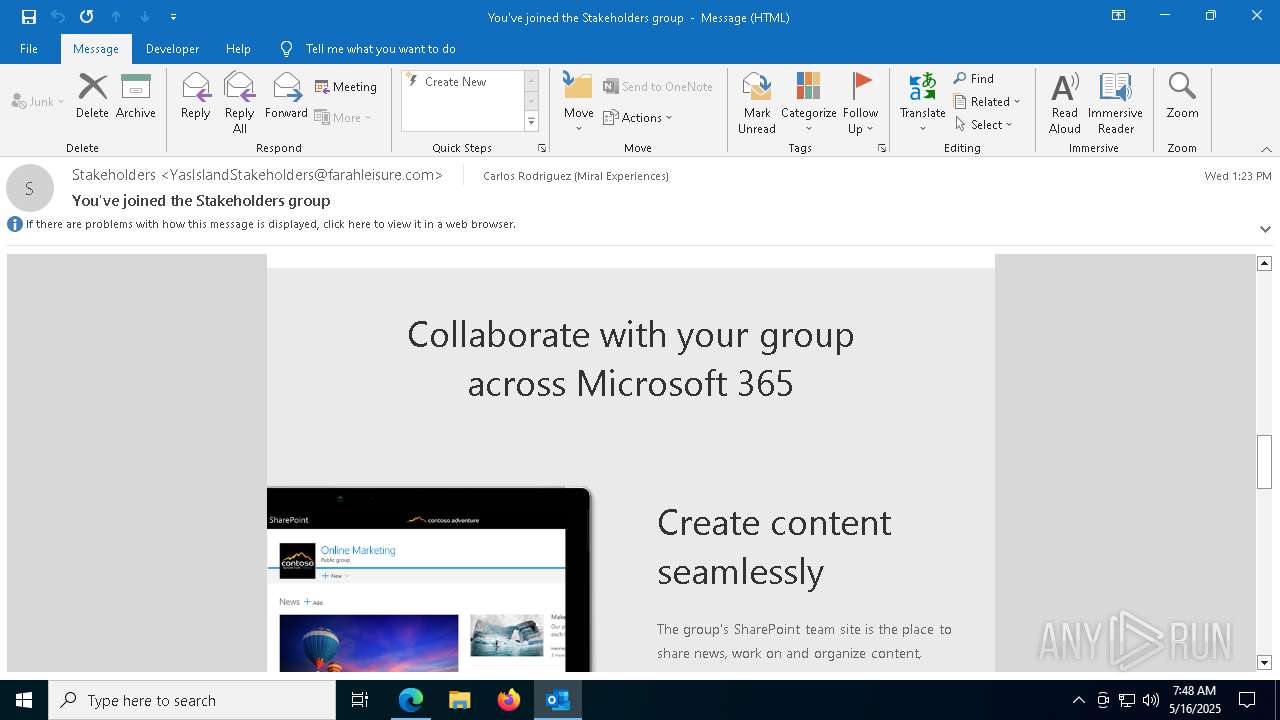Open File Explorer from taskbar
The image size is (1280, 720).
(460, 700)
